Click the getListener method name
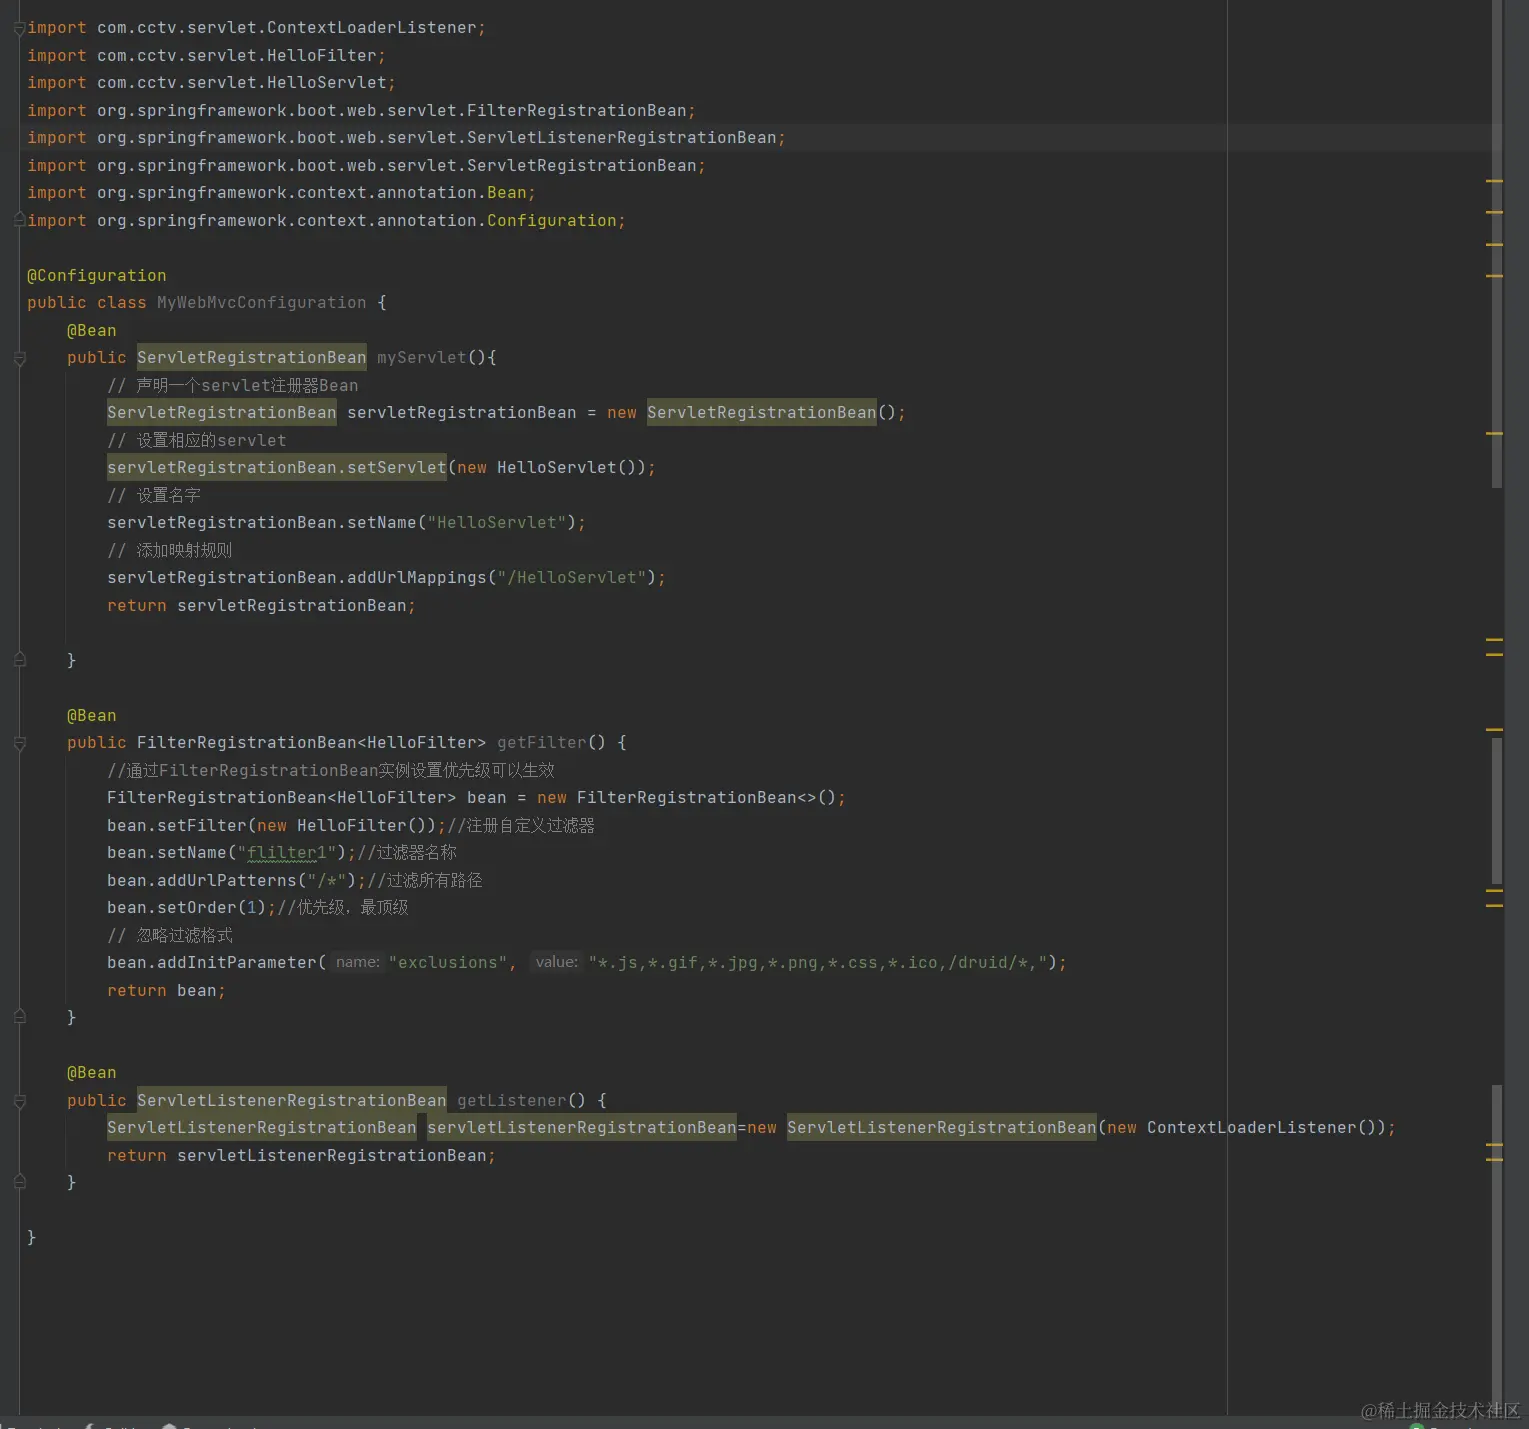The width and height of the screenshot is (1529, 1429). click(512, 1100)
